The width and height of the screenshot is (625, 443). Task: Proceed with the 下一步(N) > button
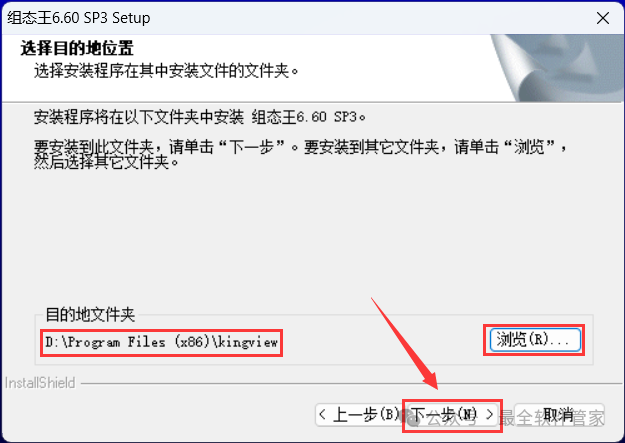pyautogui.click(x=452, y=415)
